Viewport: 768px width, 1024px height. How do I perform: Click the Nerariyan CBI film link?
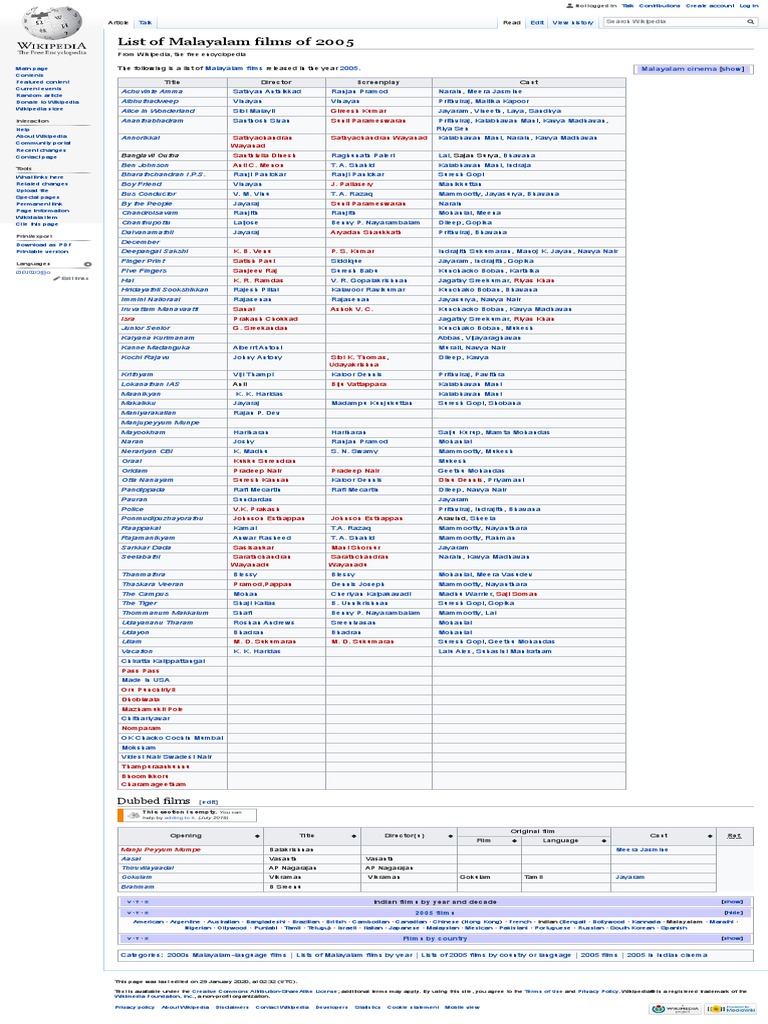coord(147,451)
